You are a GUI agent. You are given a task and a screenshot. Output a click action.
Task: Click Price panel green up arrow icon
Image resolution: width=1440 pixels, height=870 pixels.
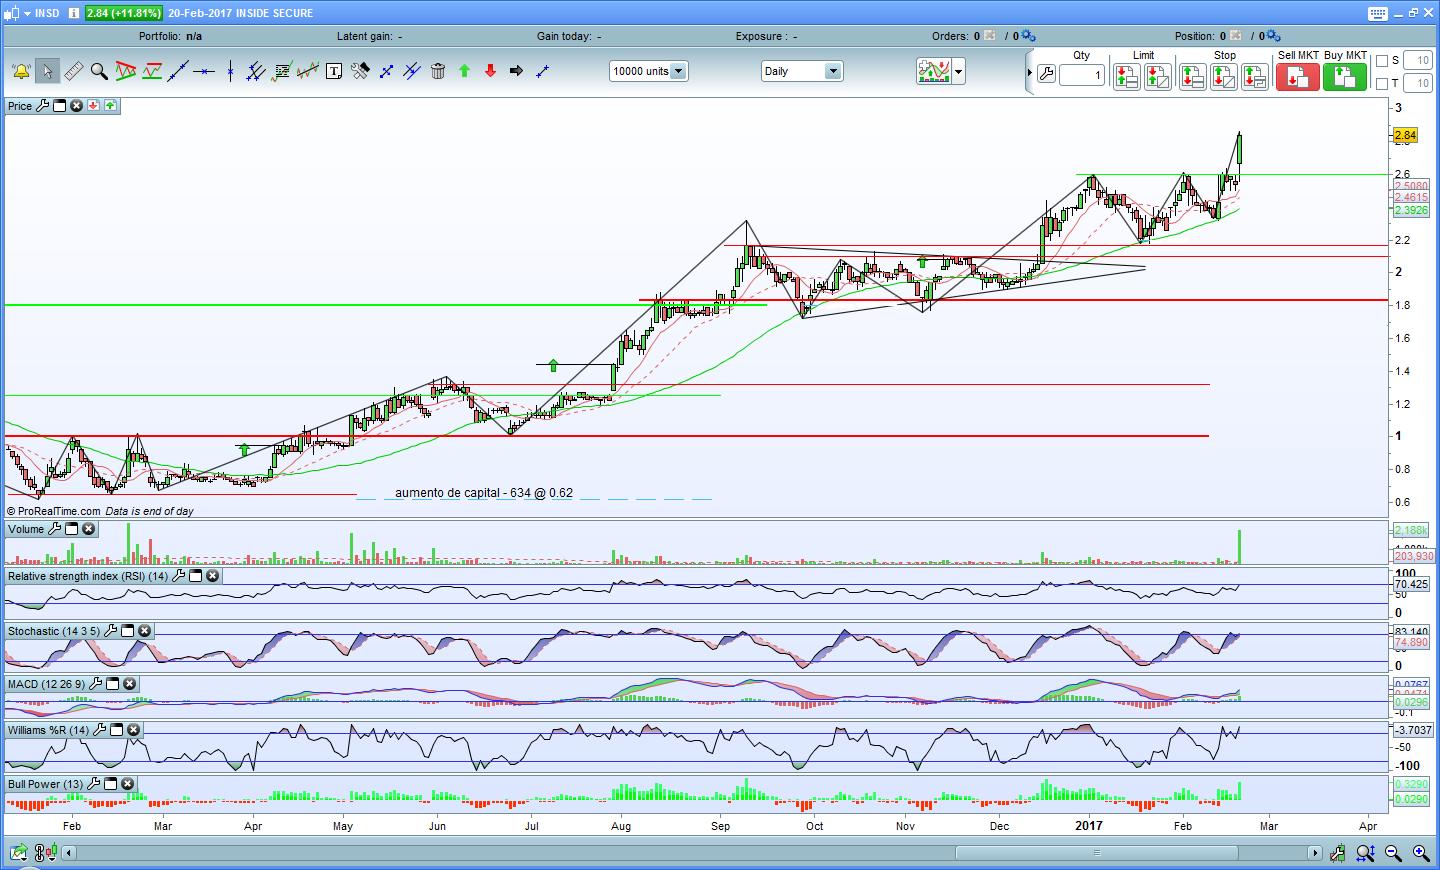click(x=110, y=106)
